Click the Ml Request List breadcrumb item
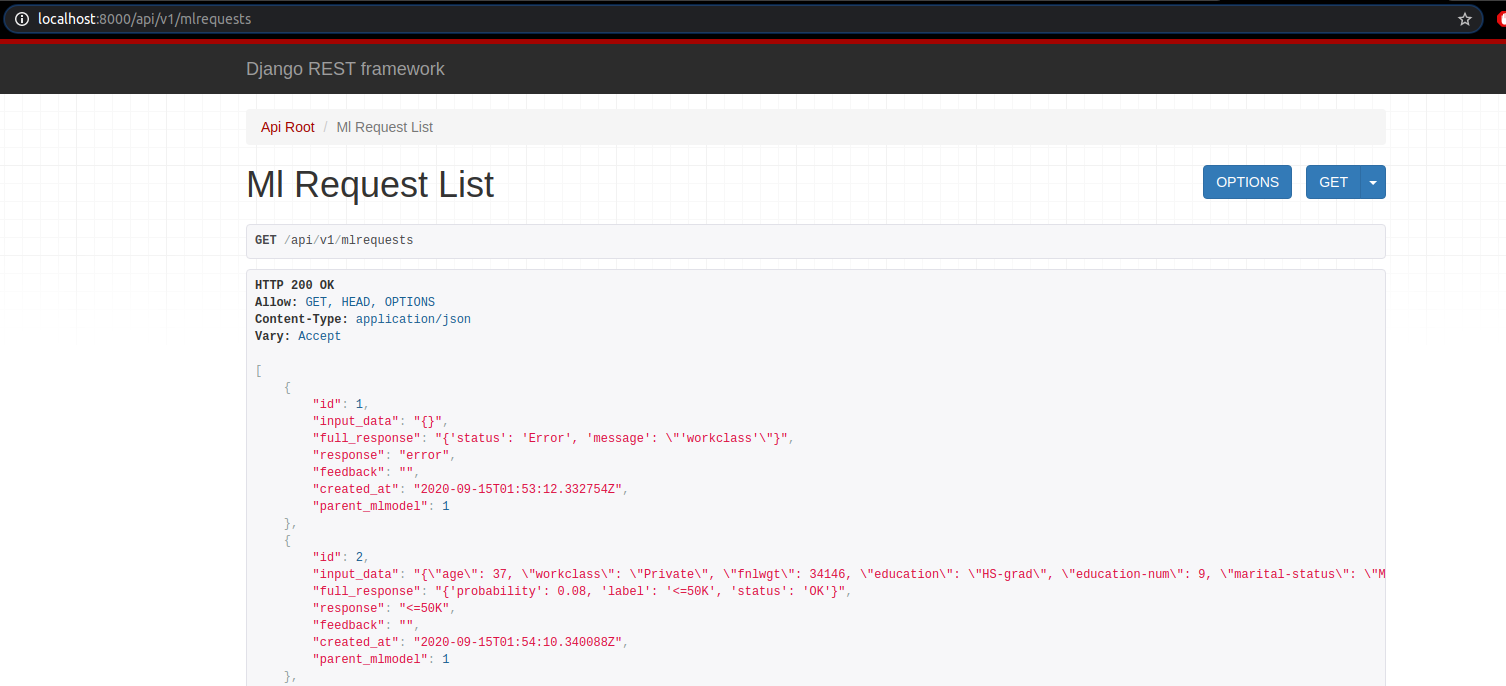Image resolution: width=1506 pixels, height=686 pixels. click(384, 127)
